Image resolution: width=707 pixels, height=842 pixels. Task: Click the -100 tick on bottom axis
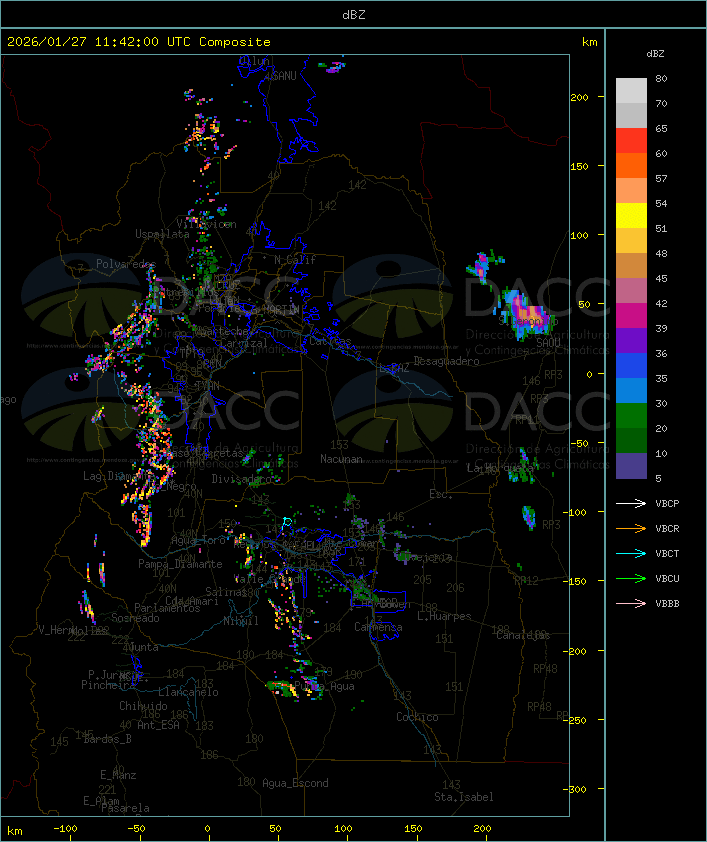coord(65,829)
